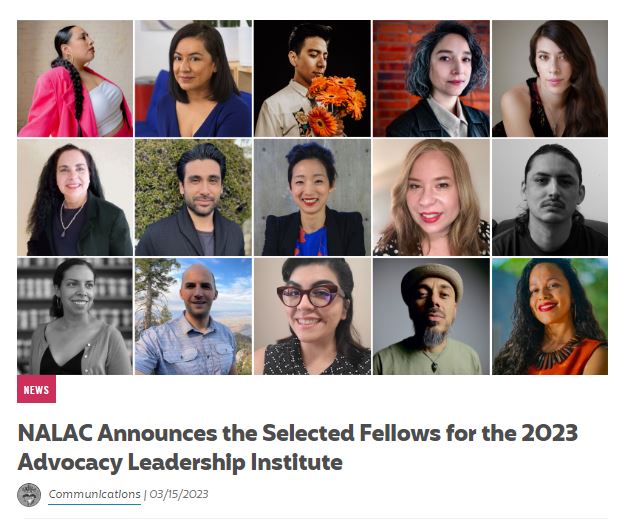Image resolution: width=639 pixels, height=525 pixels.
Task: Select the portrait with purple-rimmed glasses
Action: tap(312, 316)
